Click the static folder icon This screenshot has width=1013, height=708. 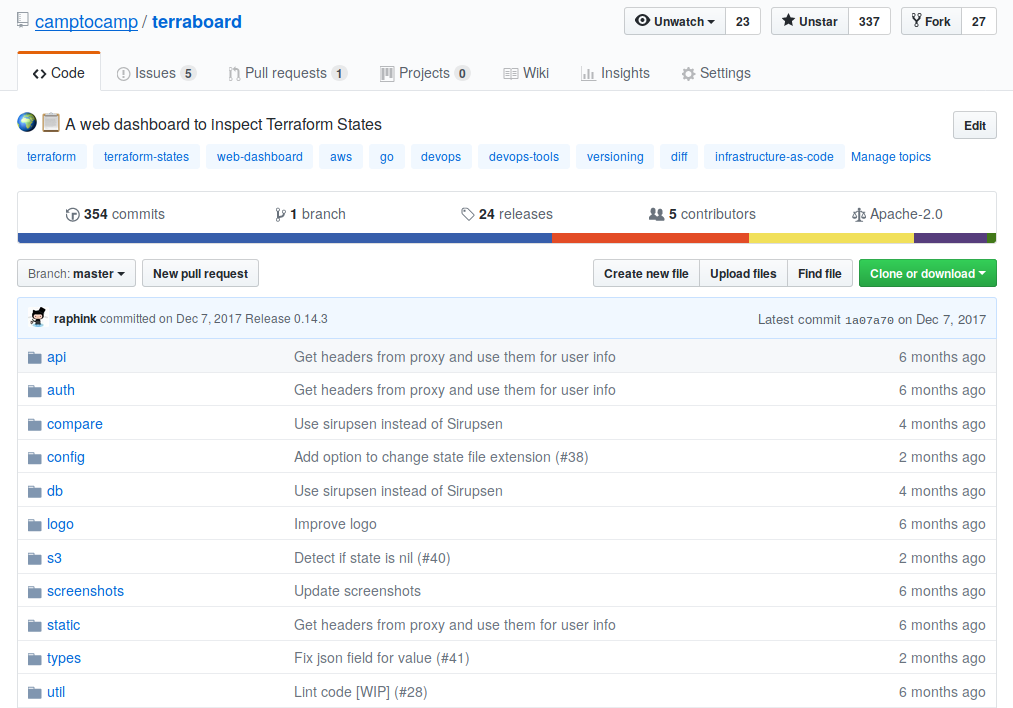pos(35,625)
